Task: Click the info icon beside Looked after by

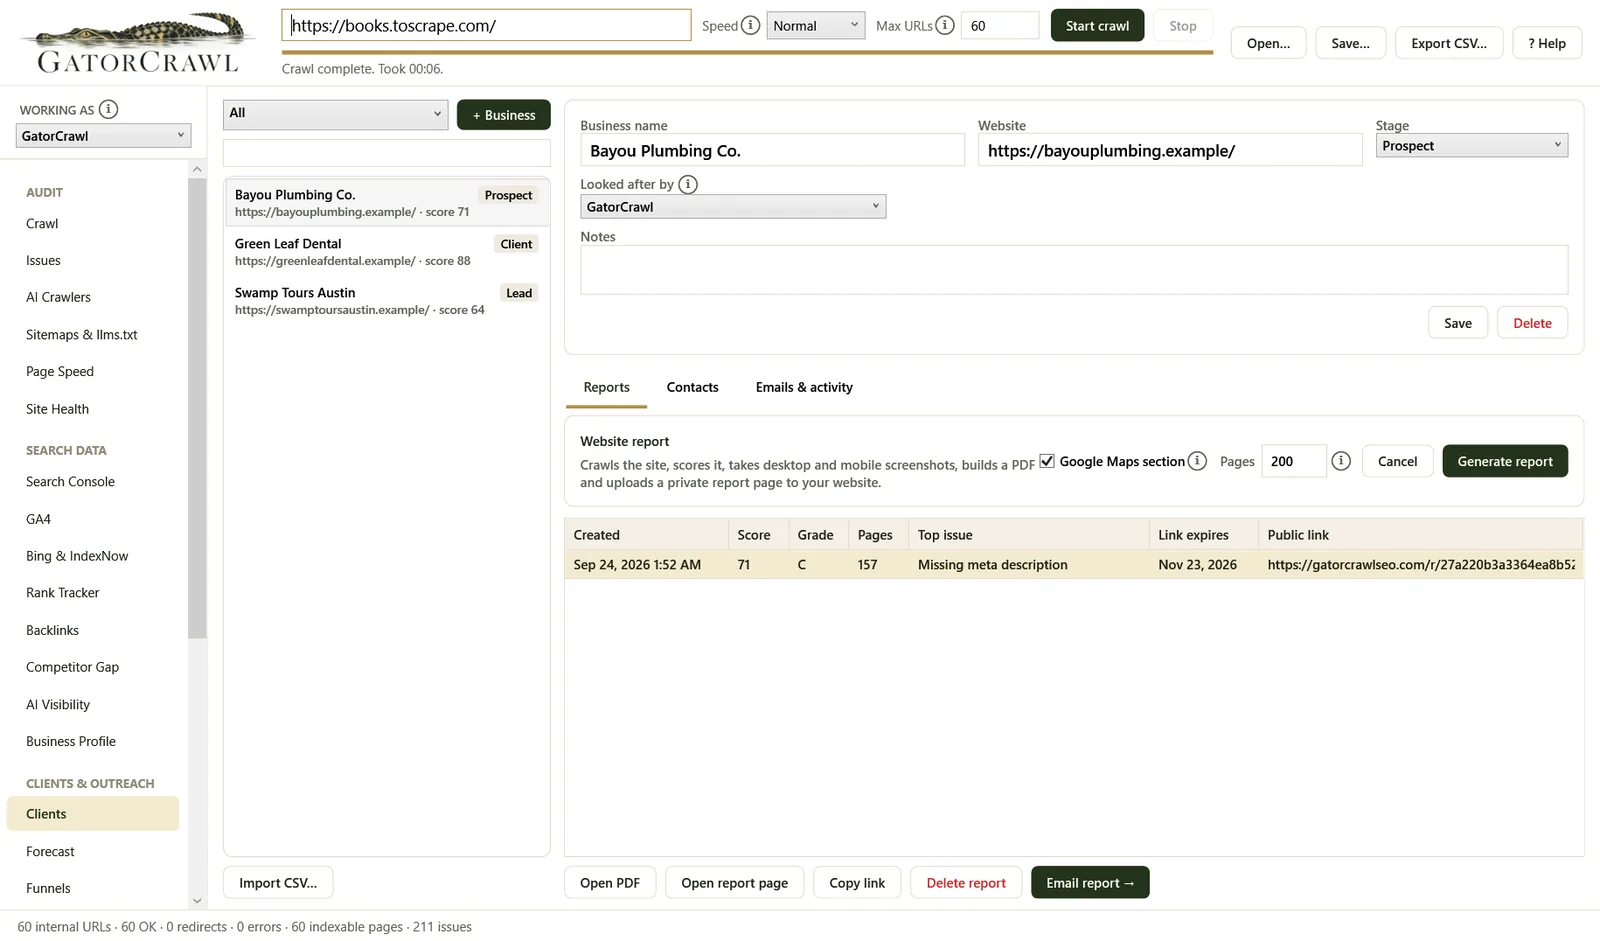Action: click(688, 184)
